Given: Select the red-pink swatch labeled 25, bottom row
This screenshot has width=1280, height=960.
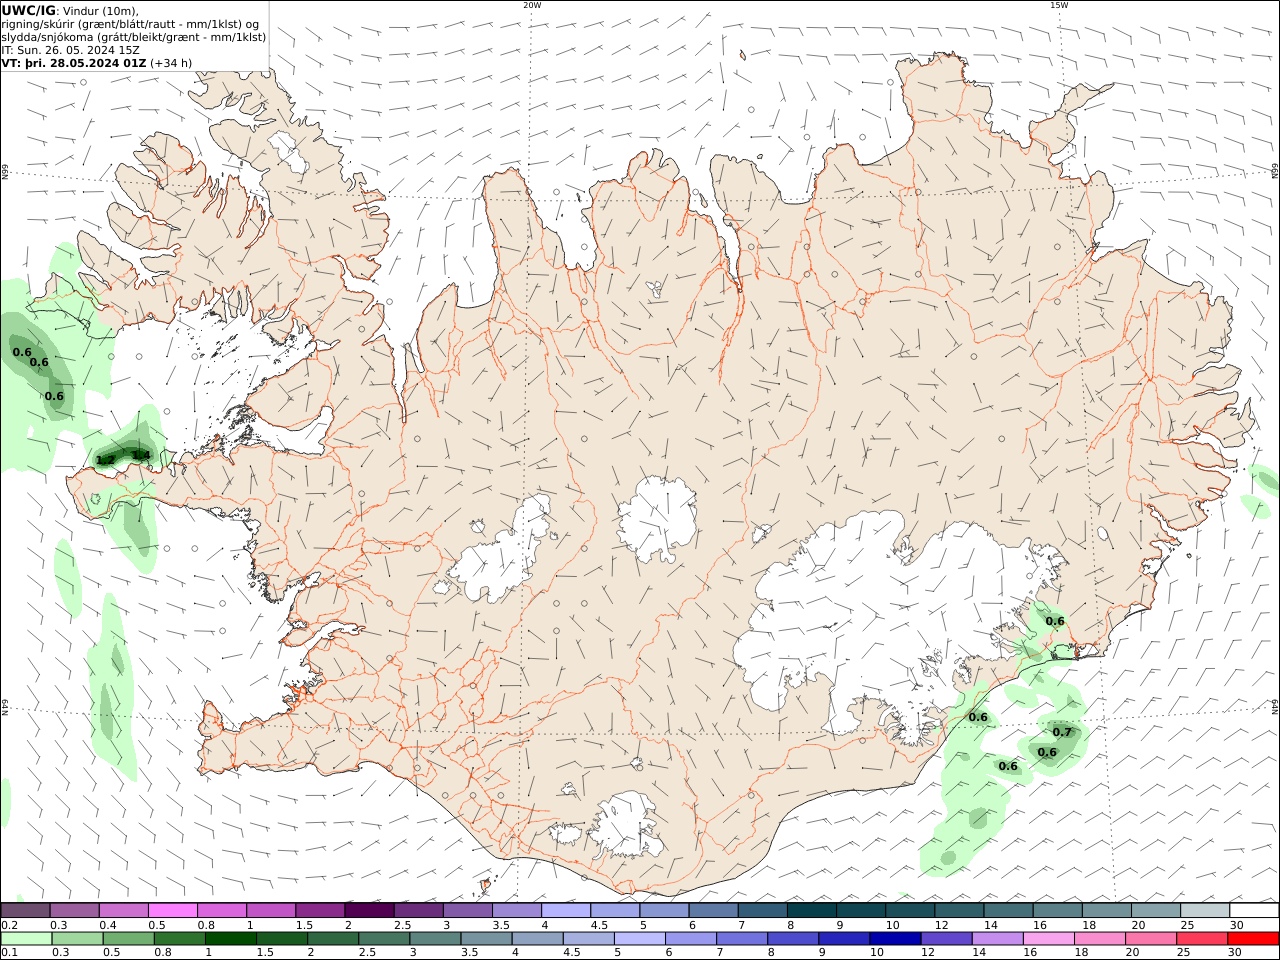Looking at the screenshot, I should pos(1203,939).
